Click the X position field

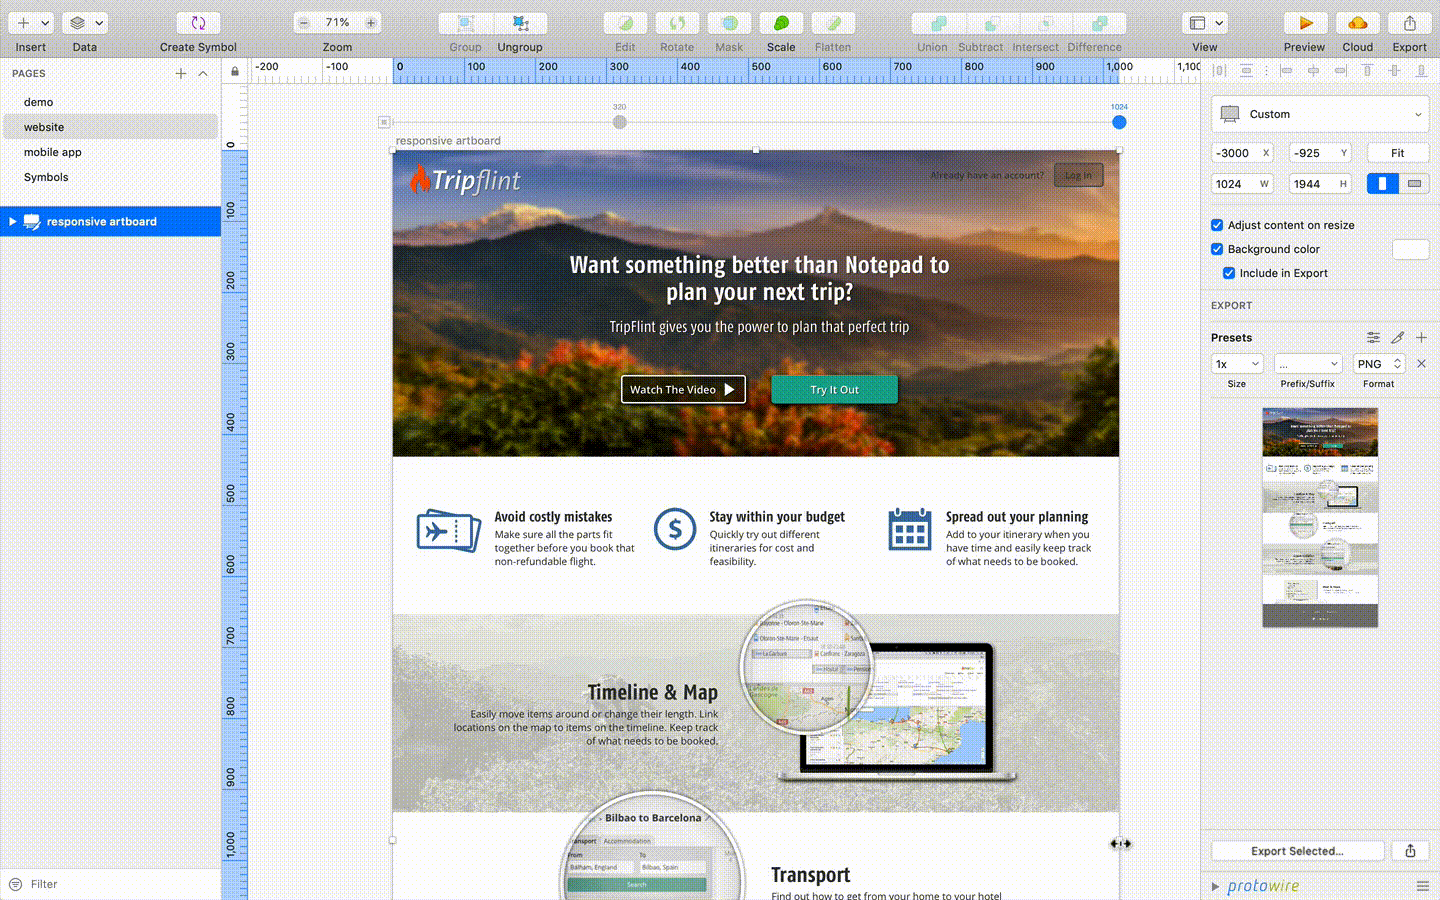pos(1242,153)
